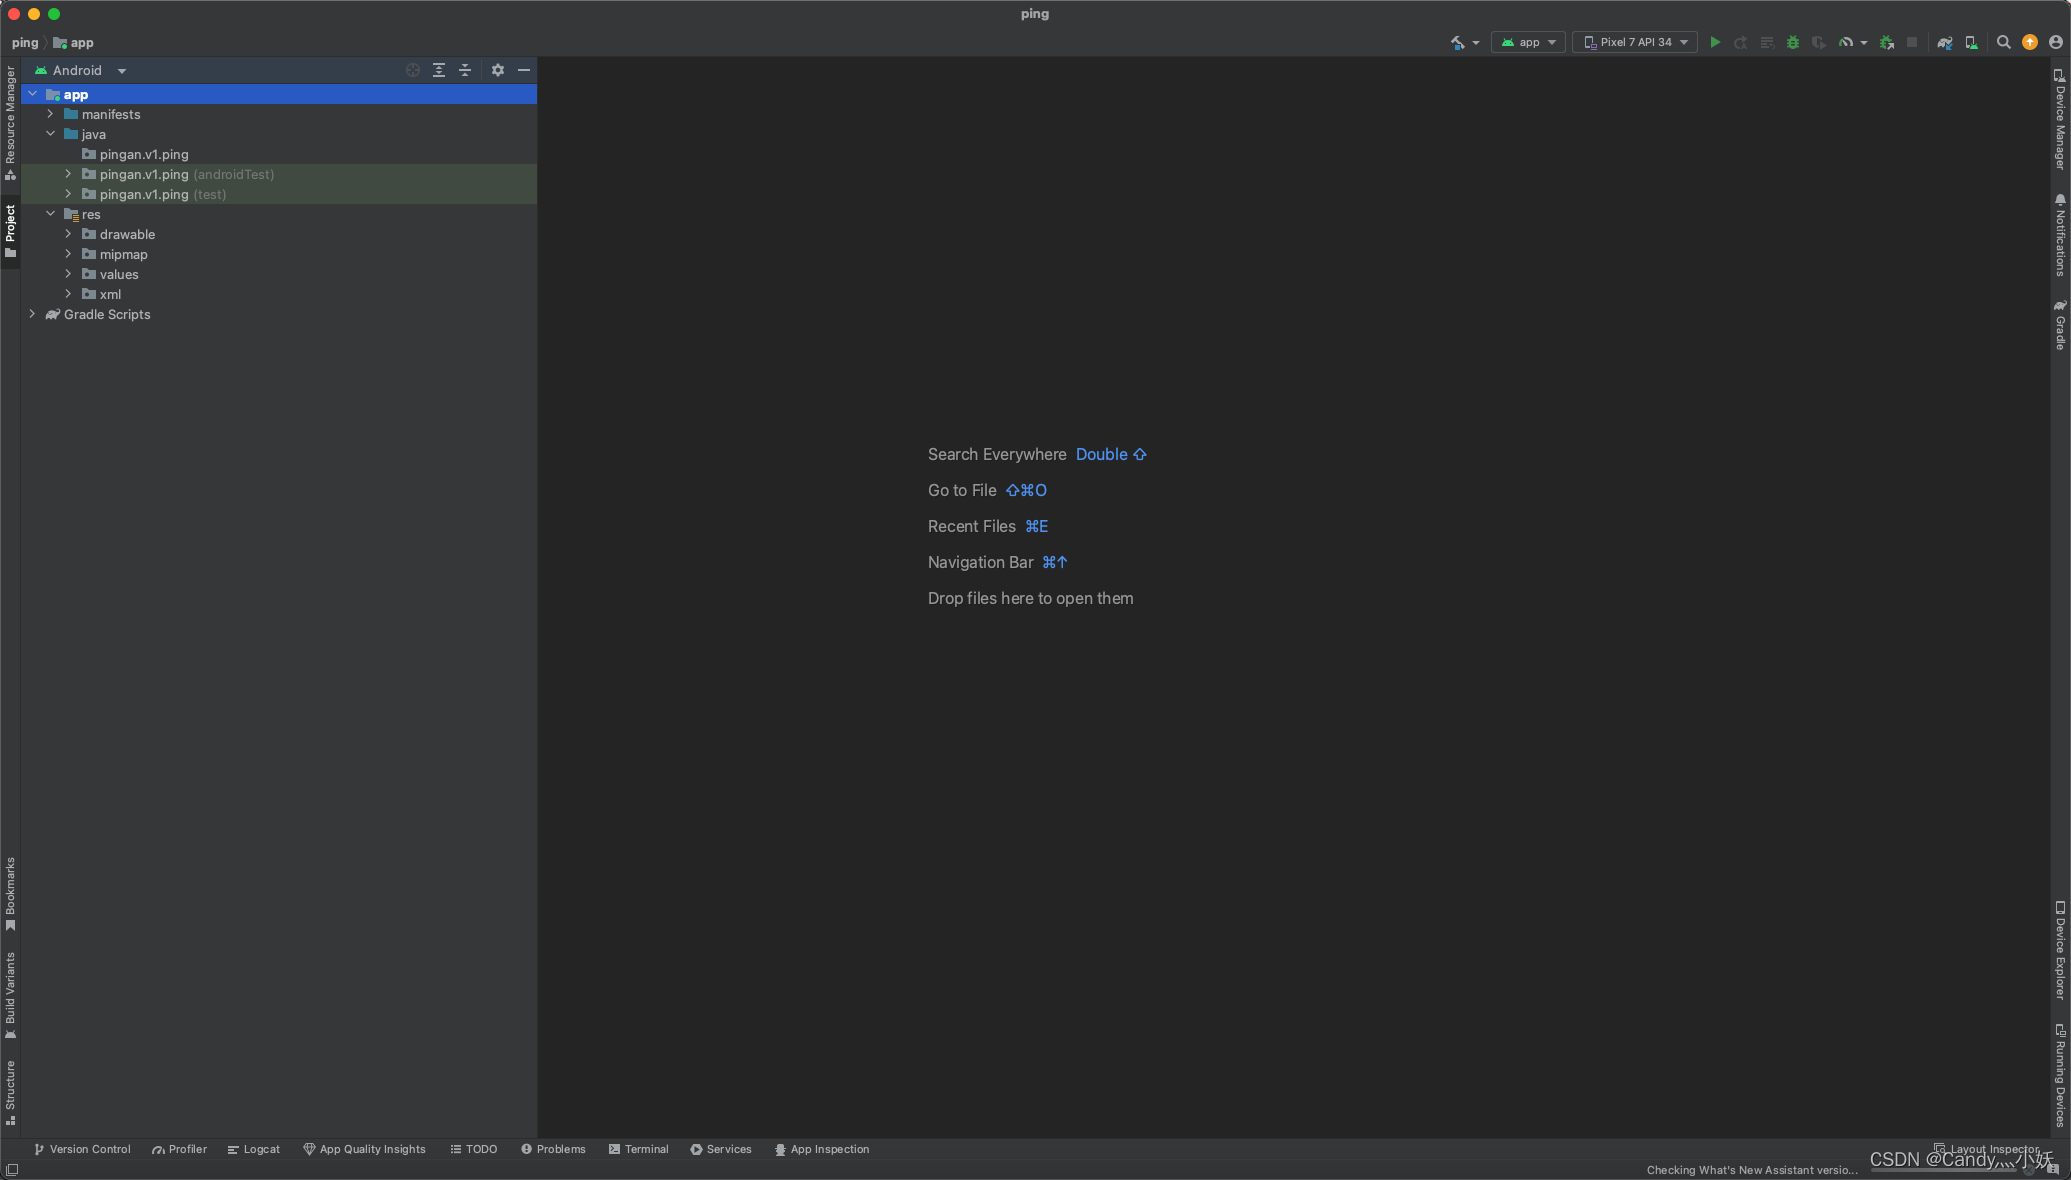Open the Pixel 7 API 34 device dropdown
This screenshot has height=1180, width=2071.
point(1634,42)
